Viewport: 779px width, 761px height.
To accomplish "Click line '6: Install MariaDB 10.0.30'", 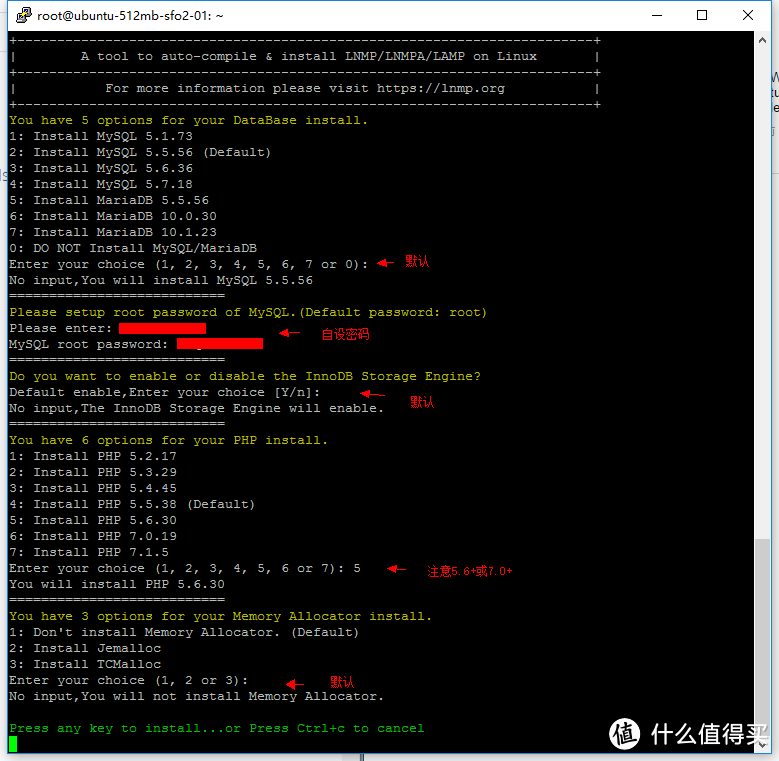I will 113,216.
